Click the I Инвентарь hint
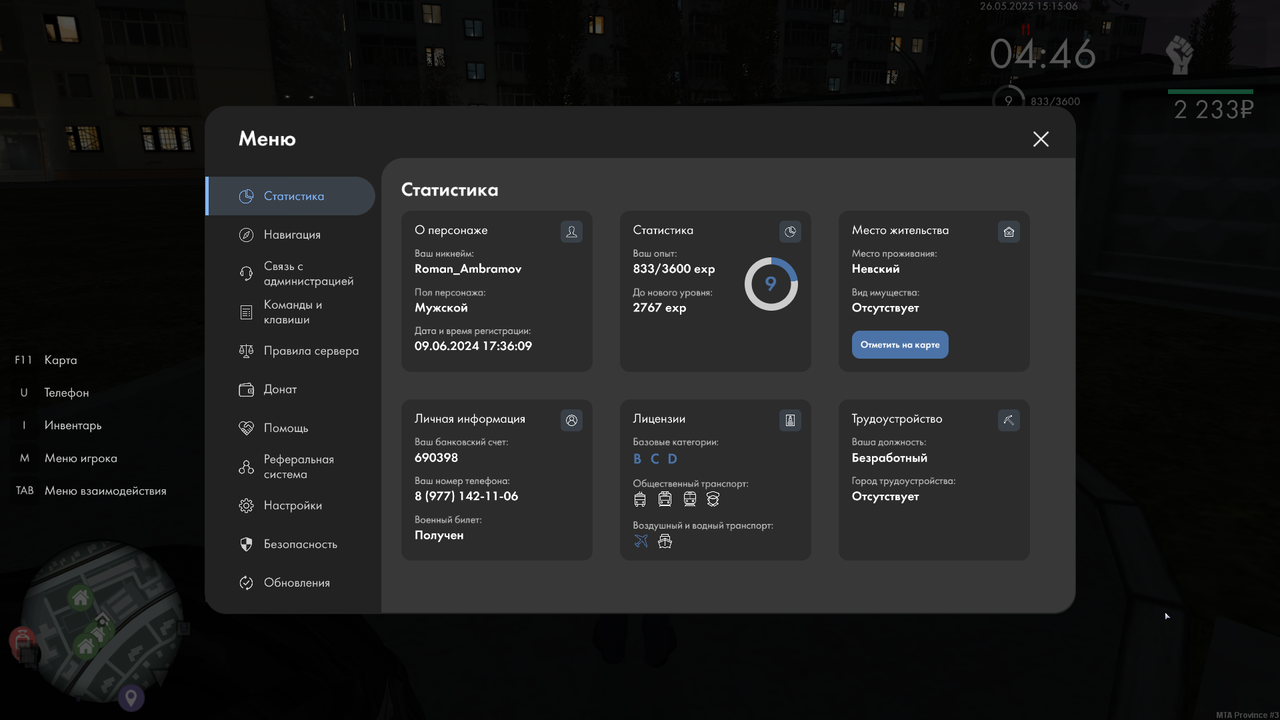The width and height of the screenshot is (1280, 720). (62, 425)
